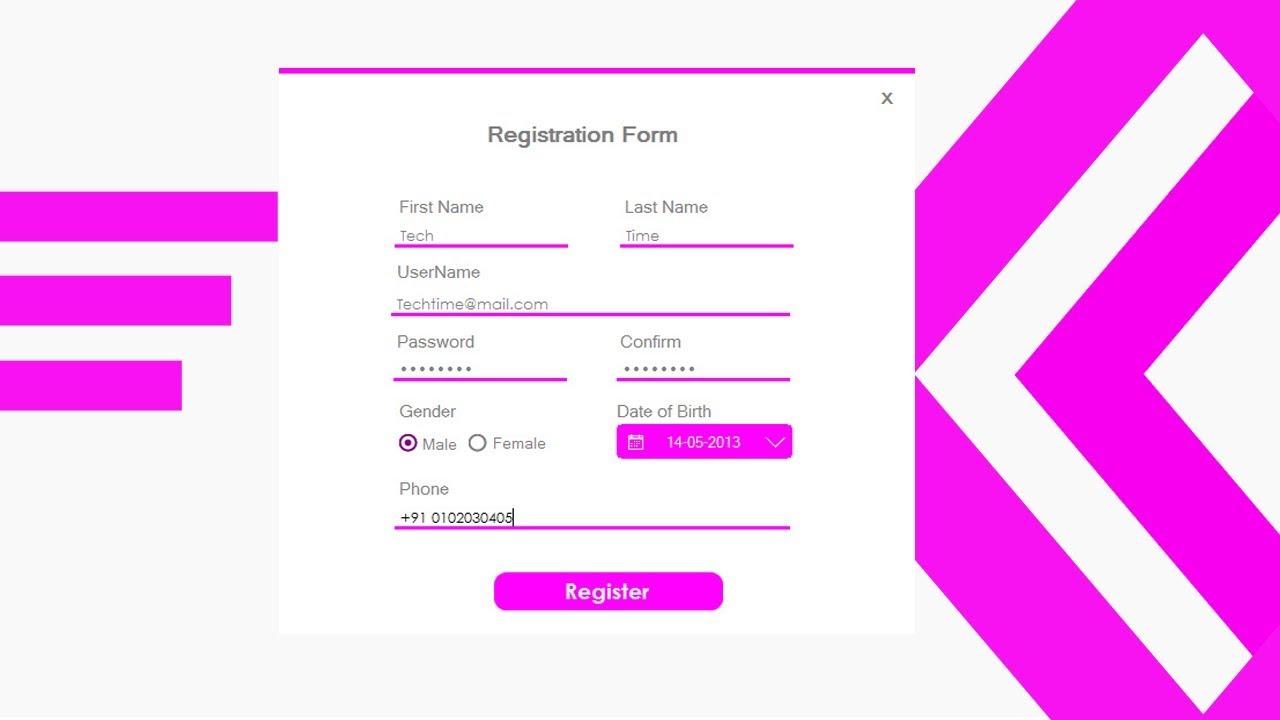Select the Female radio button
This screenshot has height=720, width=1280.
(477, 443)
